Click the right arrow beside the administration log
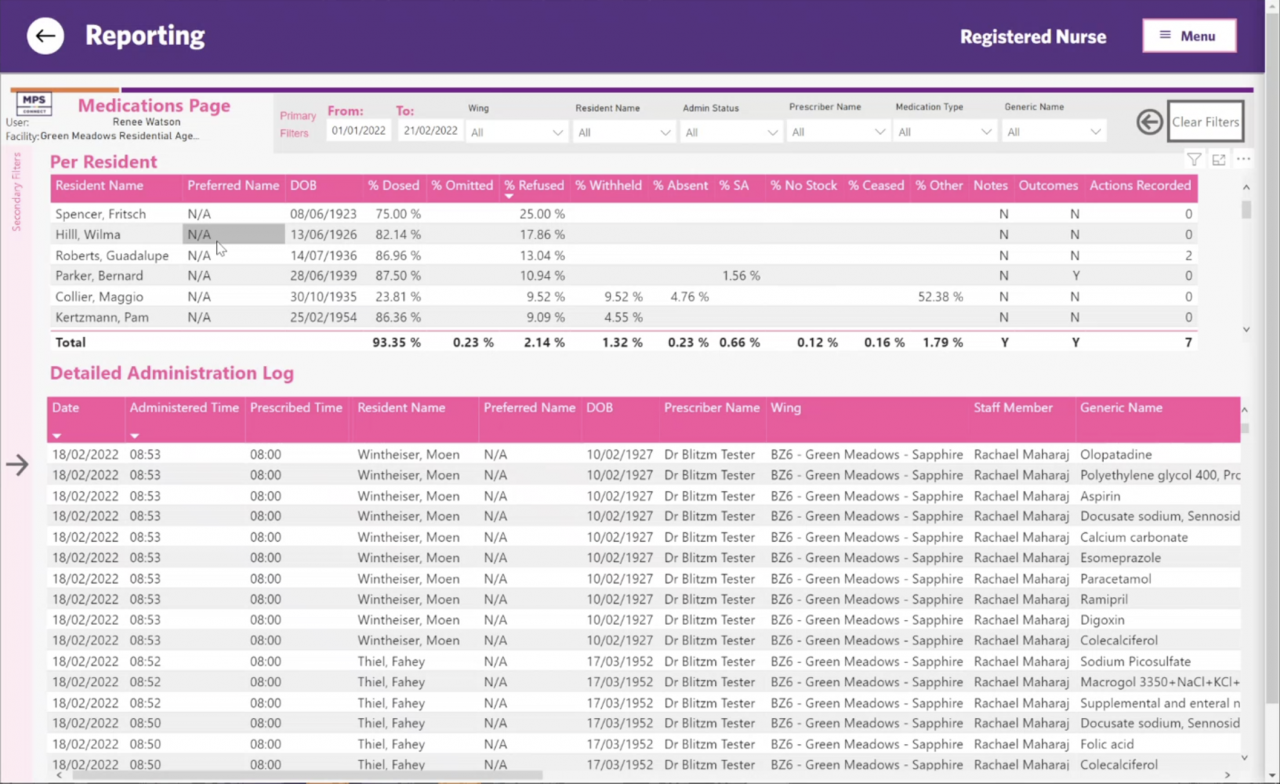Screen dimensions: 1280x784 coord(17,464)
